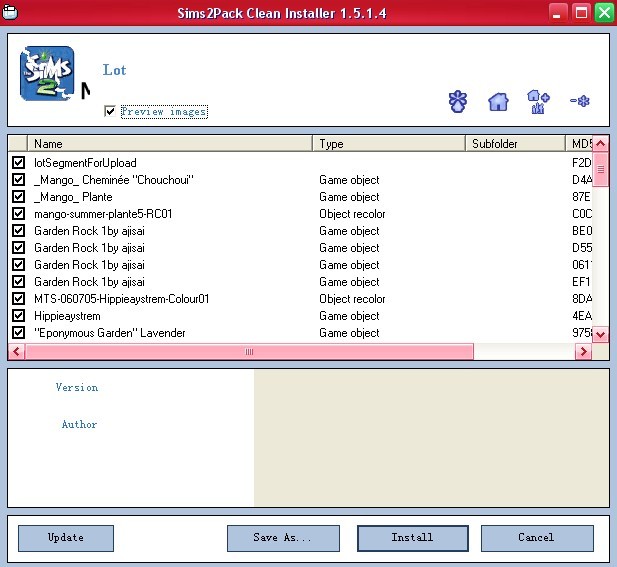Click the blue flower icon in header

pyautogui.click(x=458, y=102)
